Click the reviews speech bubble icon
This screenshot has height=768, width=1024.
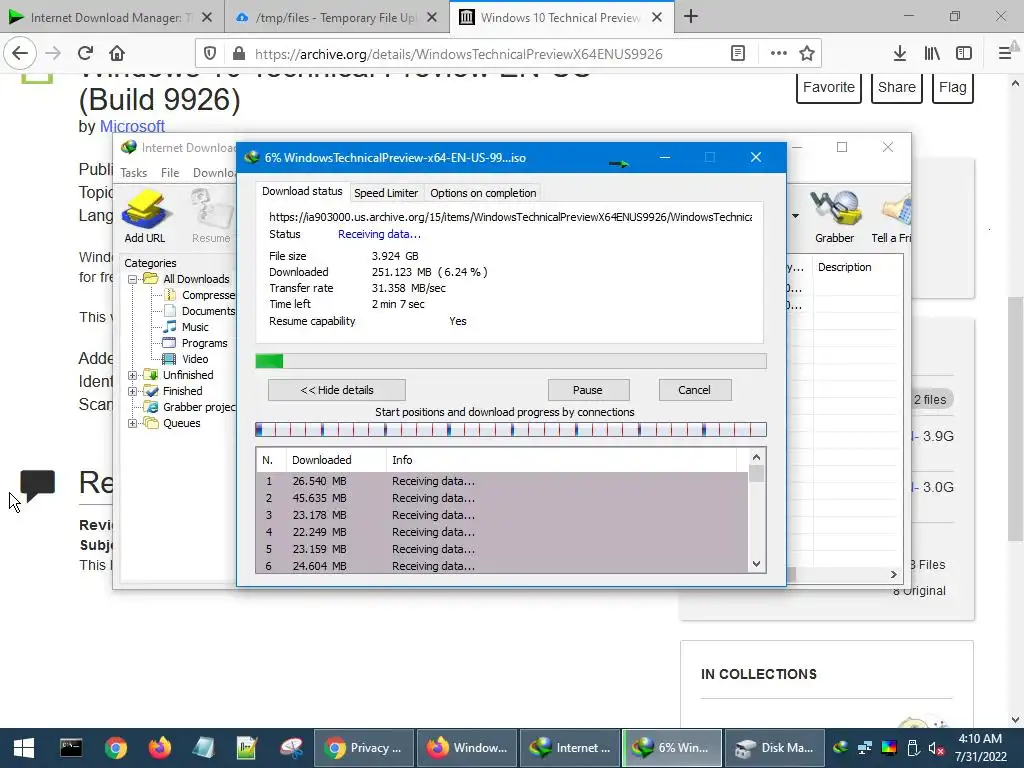[x=37, y=485]
